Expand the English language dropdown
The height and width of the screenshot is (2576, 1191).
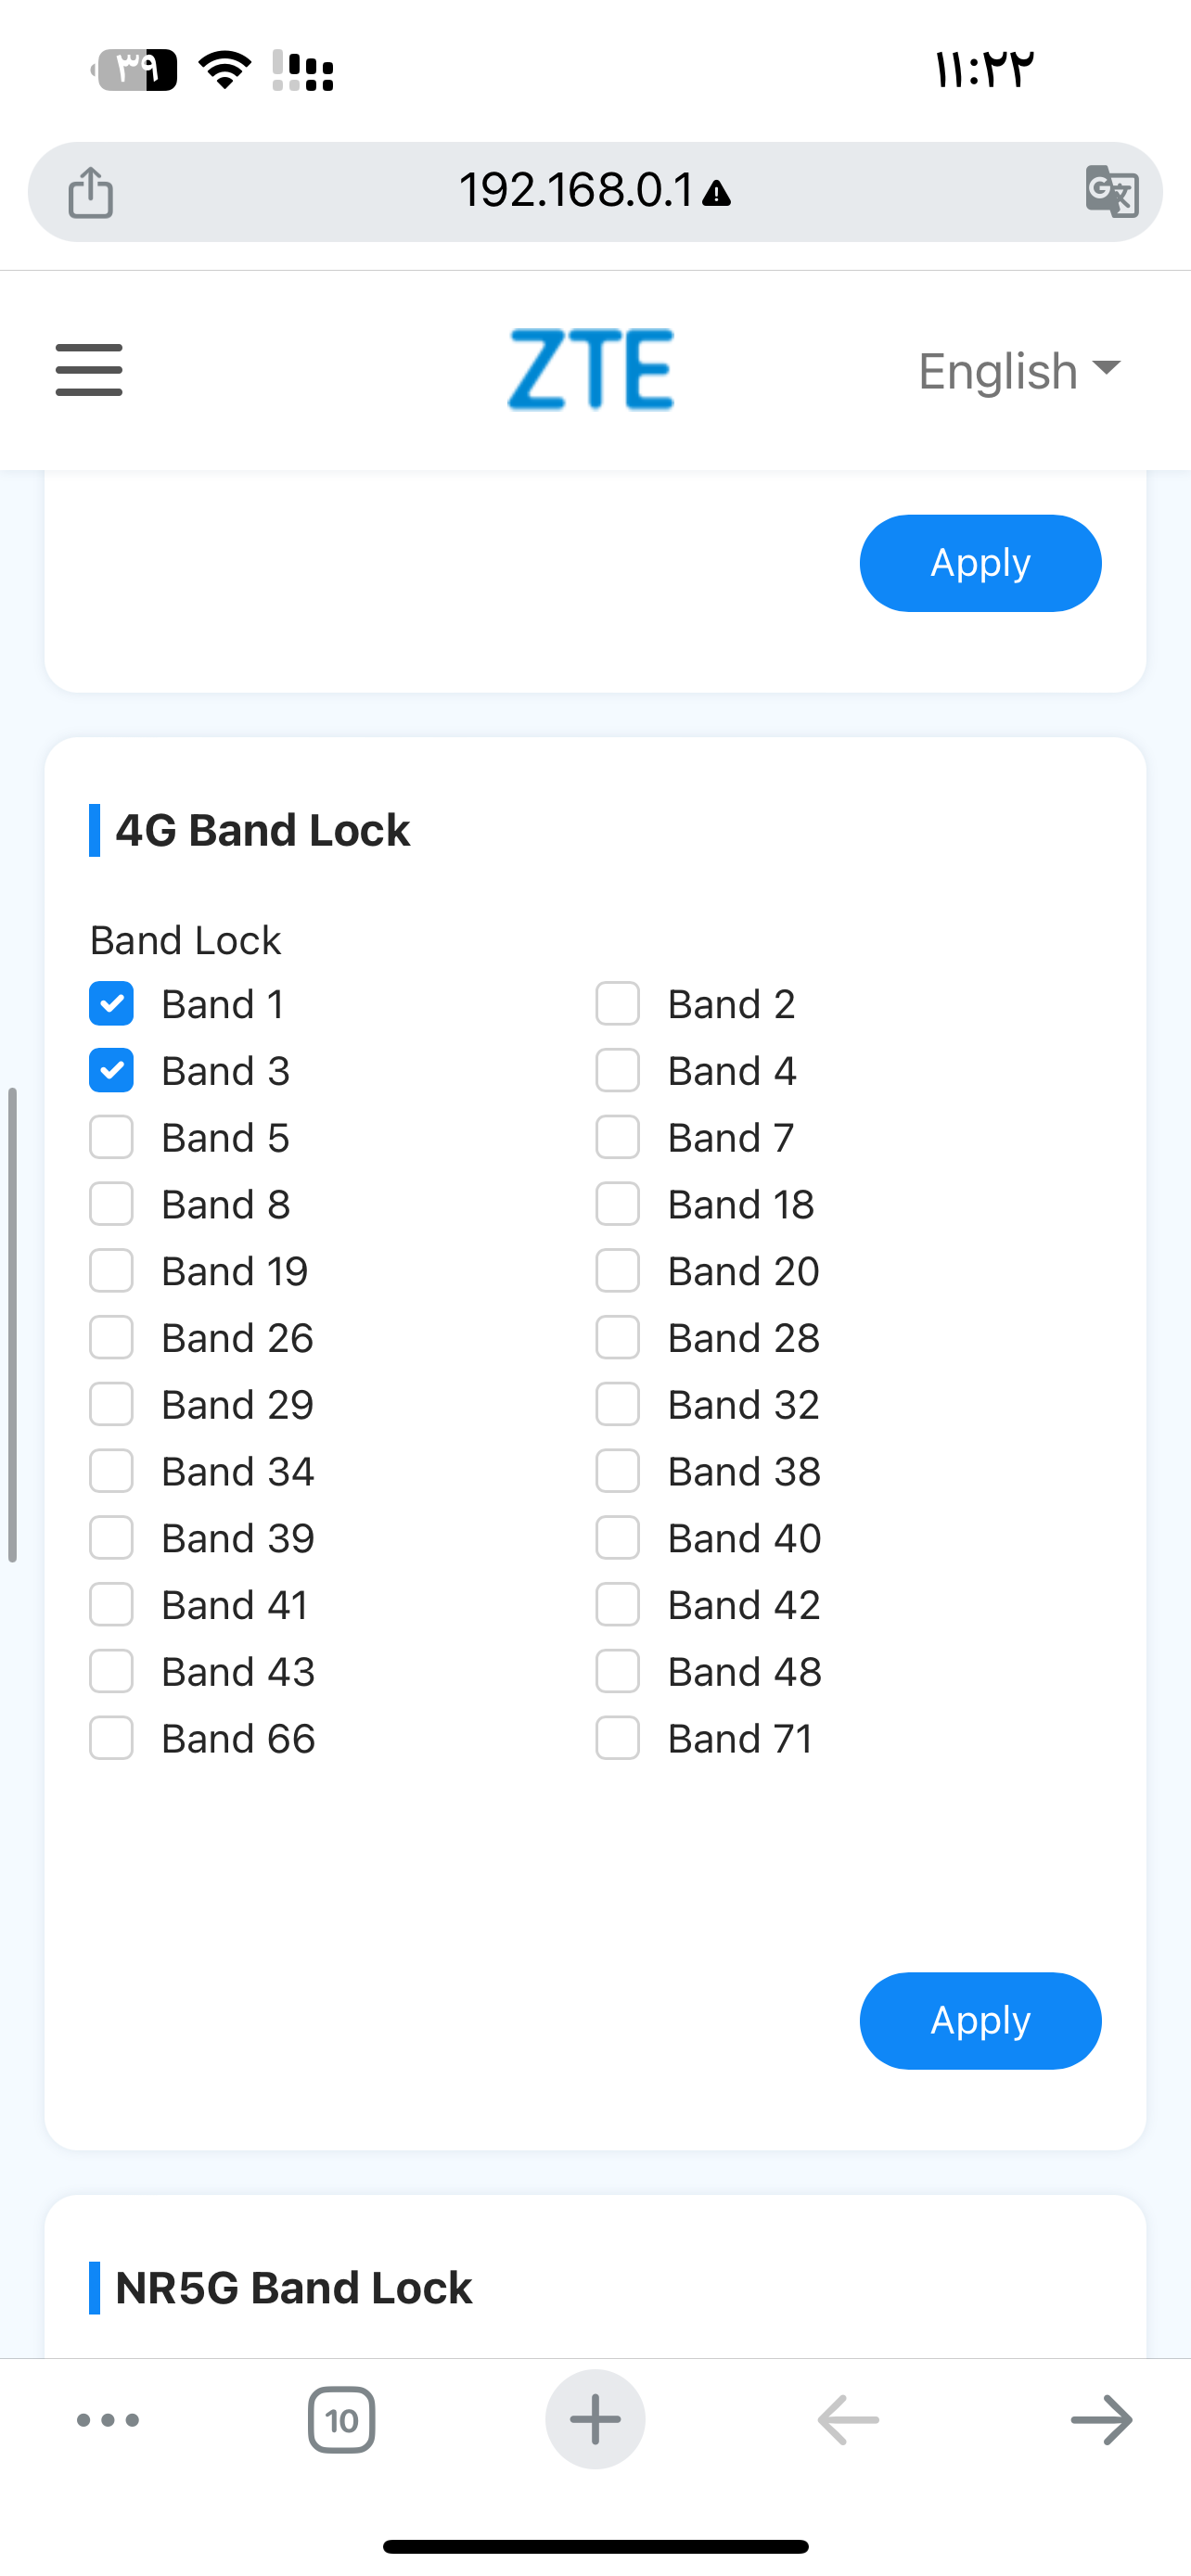click(1018, 371)
